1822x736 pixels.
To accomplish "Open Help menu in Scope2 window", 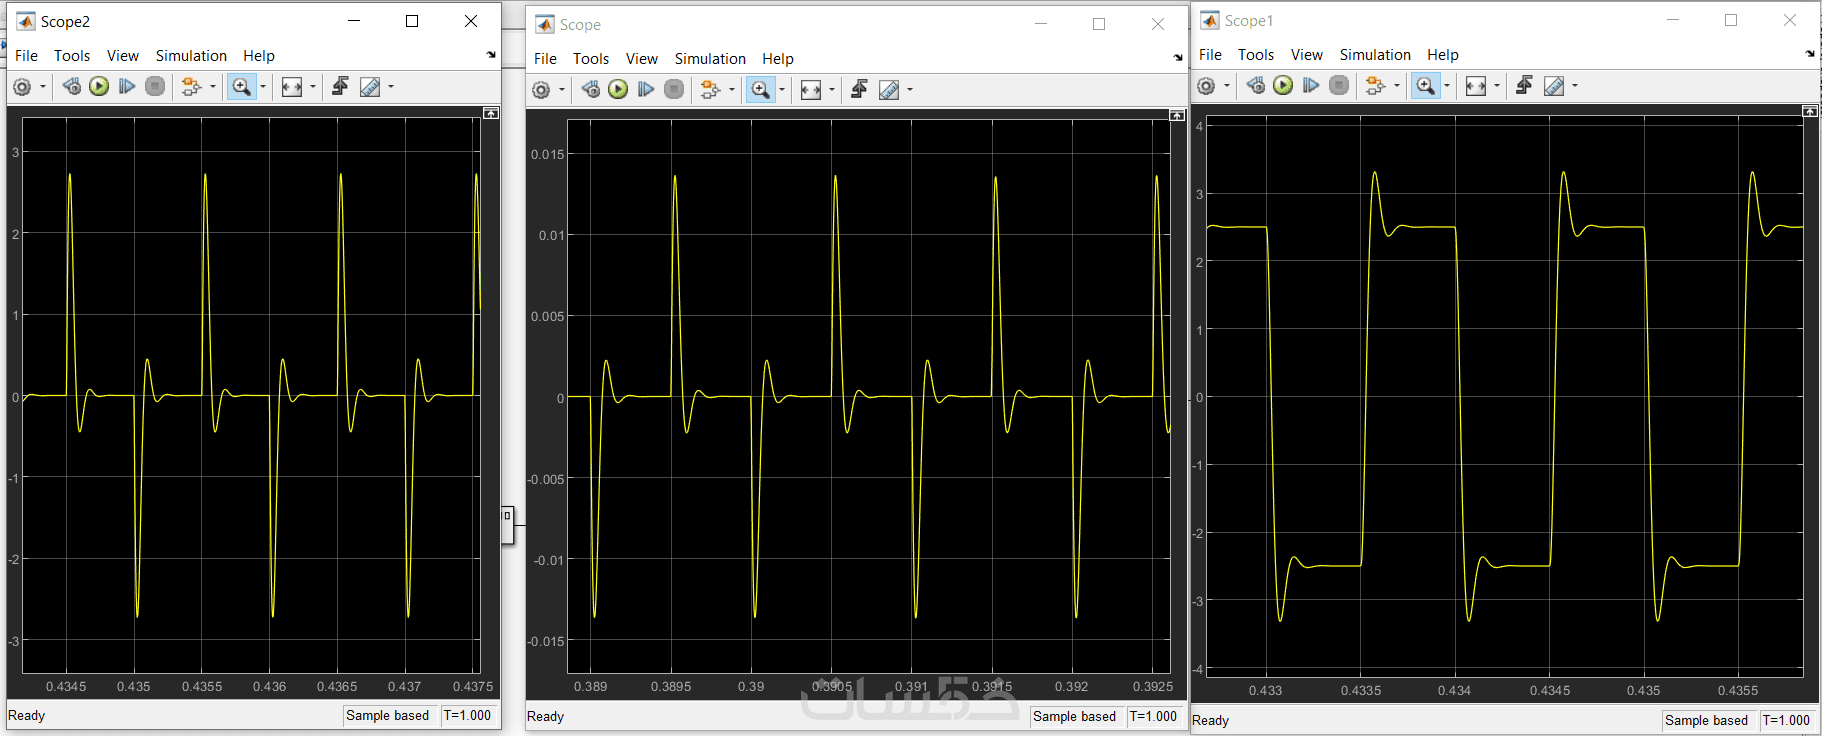I will coord(258,56).
